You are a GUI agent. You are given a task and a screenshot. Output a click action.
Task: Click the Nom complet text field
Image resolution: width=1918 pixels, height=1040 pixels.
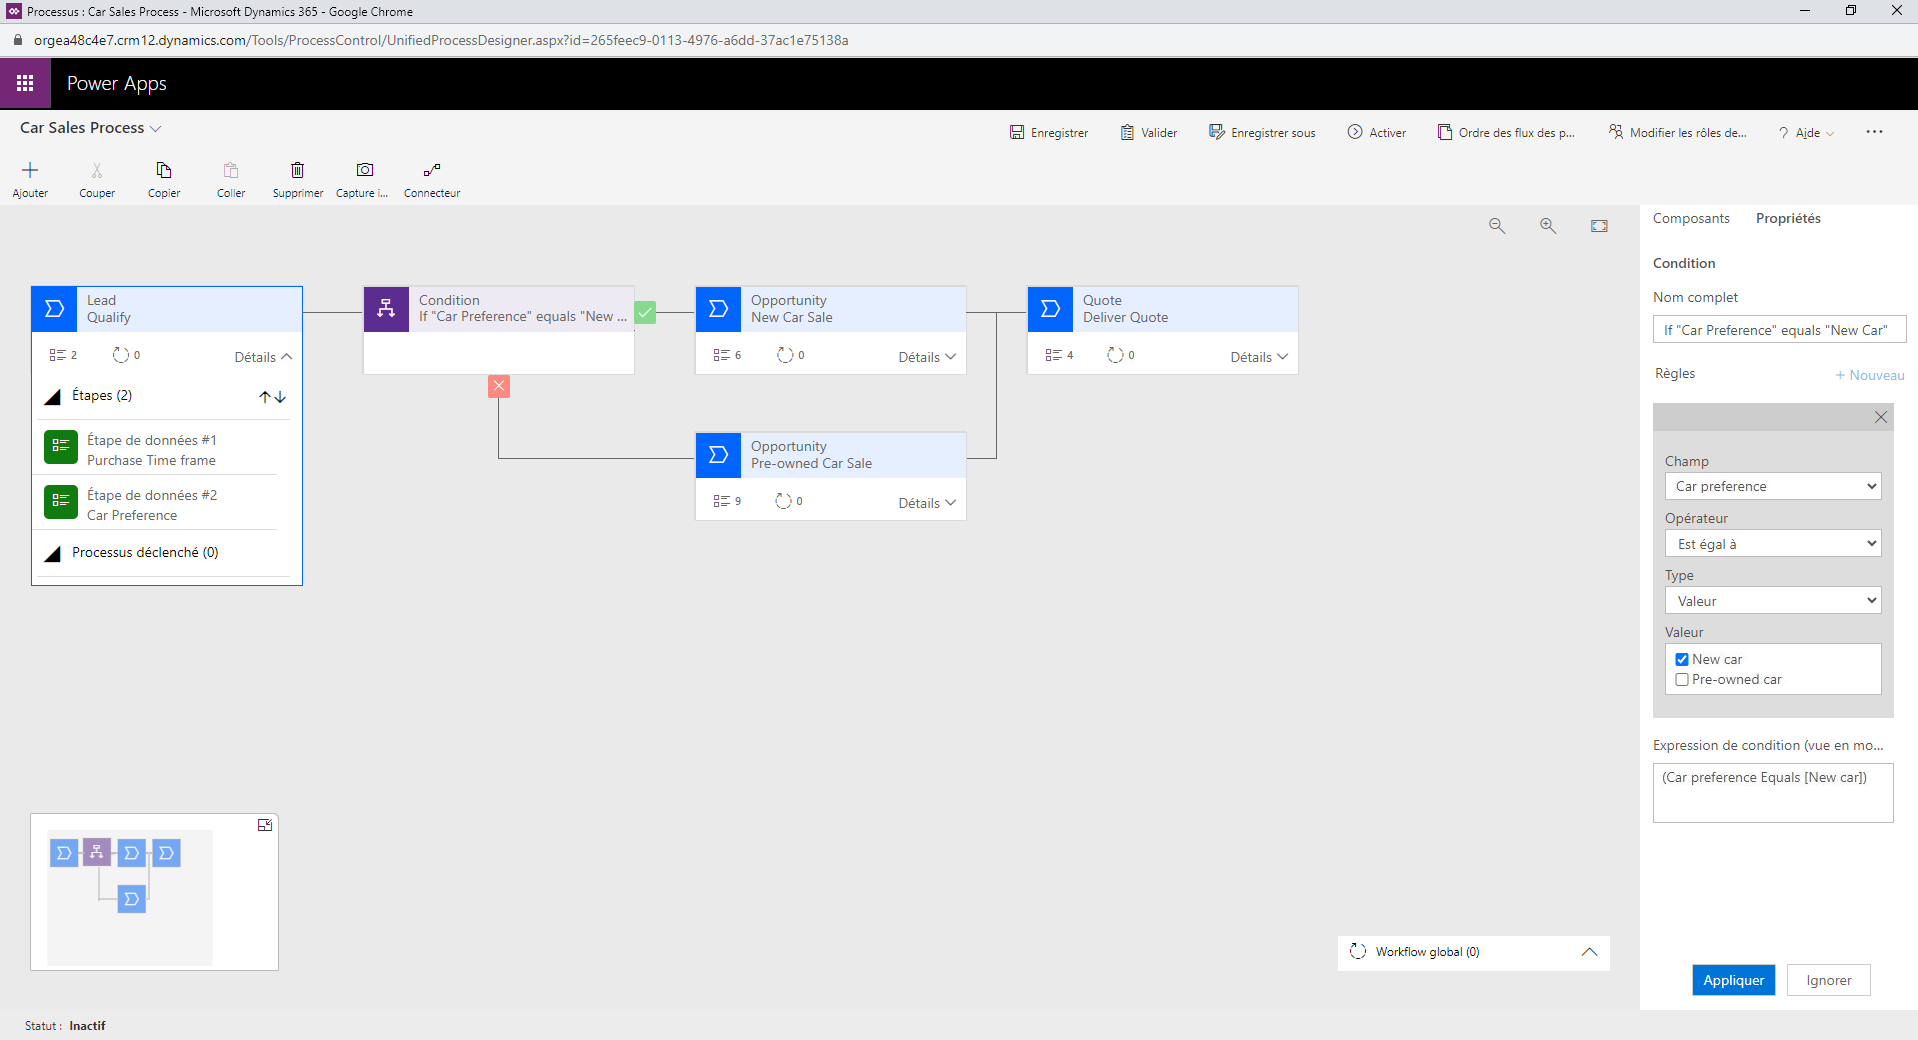tap(1779, 330)
